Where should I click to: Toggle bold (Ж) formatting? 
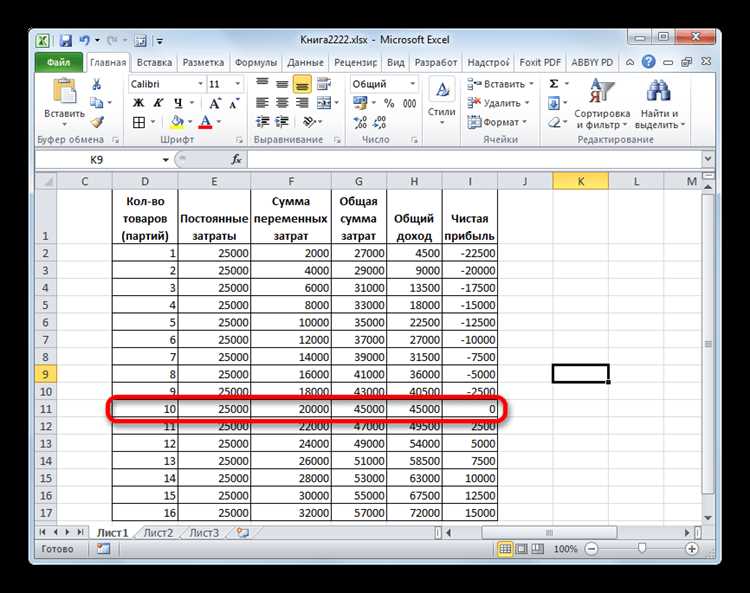pyautogui.click(x=138, y=103)
